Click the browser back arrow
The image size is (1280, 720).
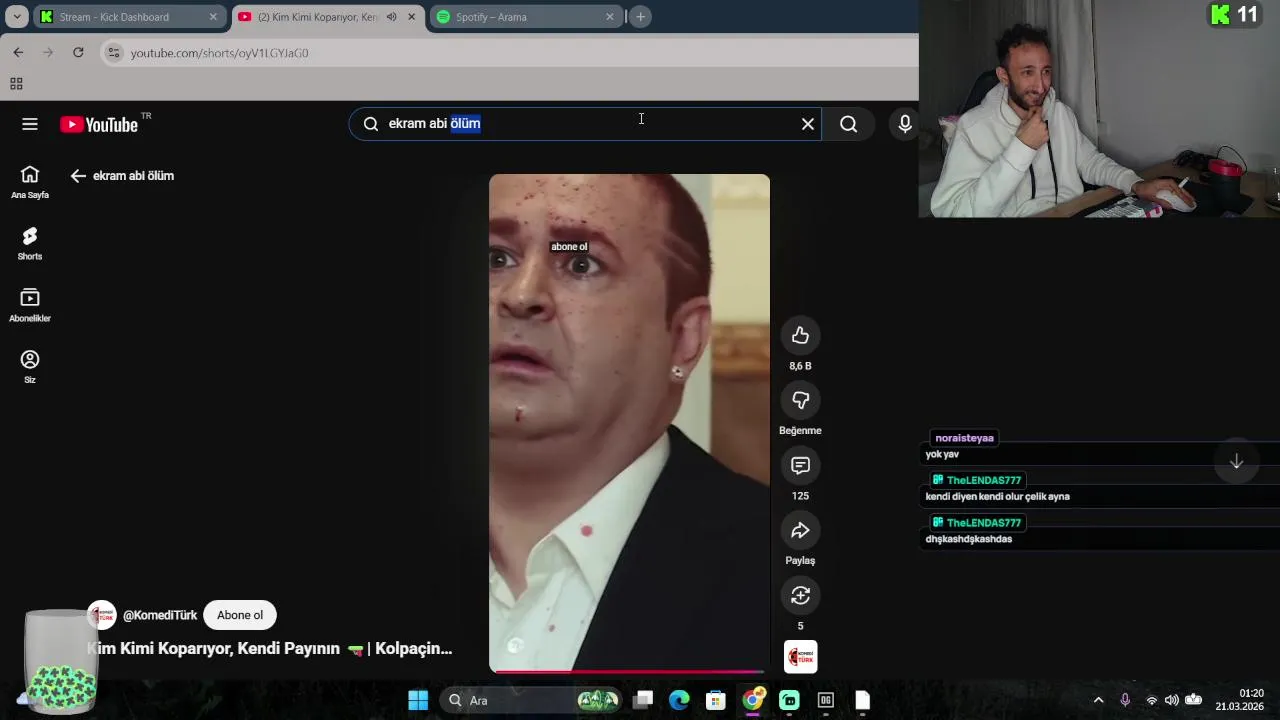point(18,52)
